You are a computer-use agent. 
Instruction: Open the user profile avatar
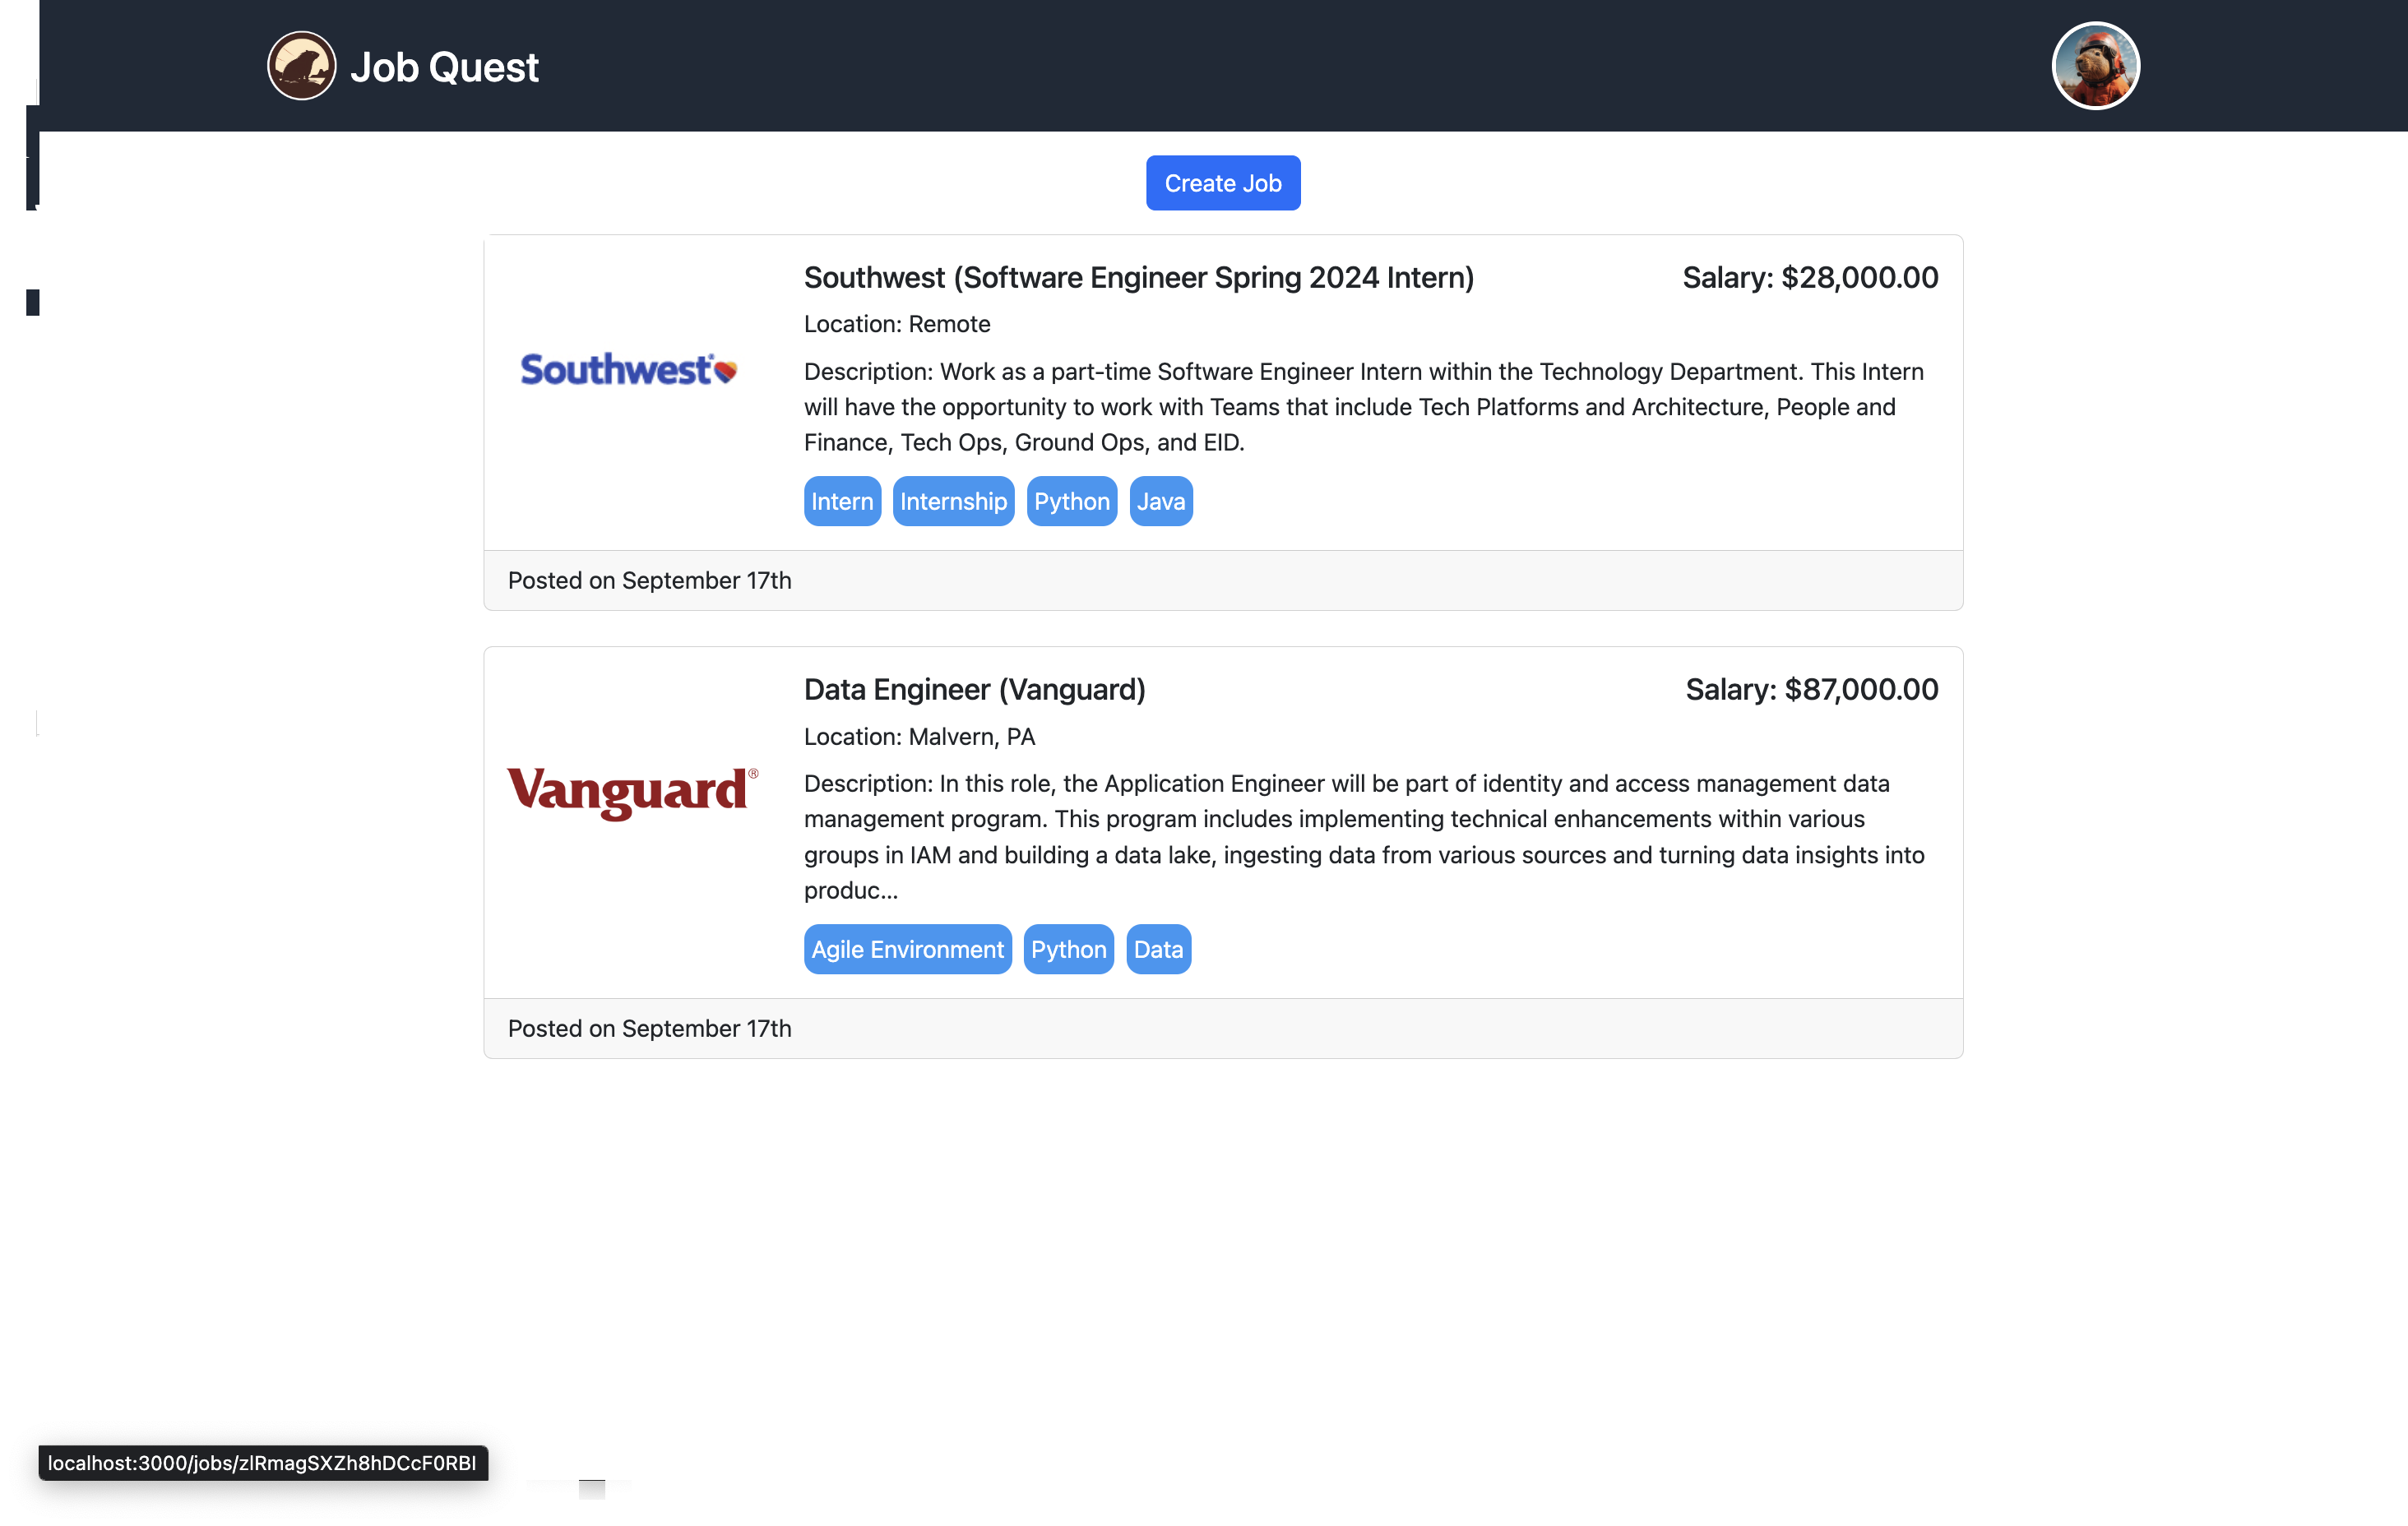[2095, 66]
